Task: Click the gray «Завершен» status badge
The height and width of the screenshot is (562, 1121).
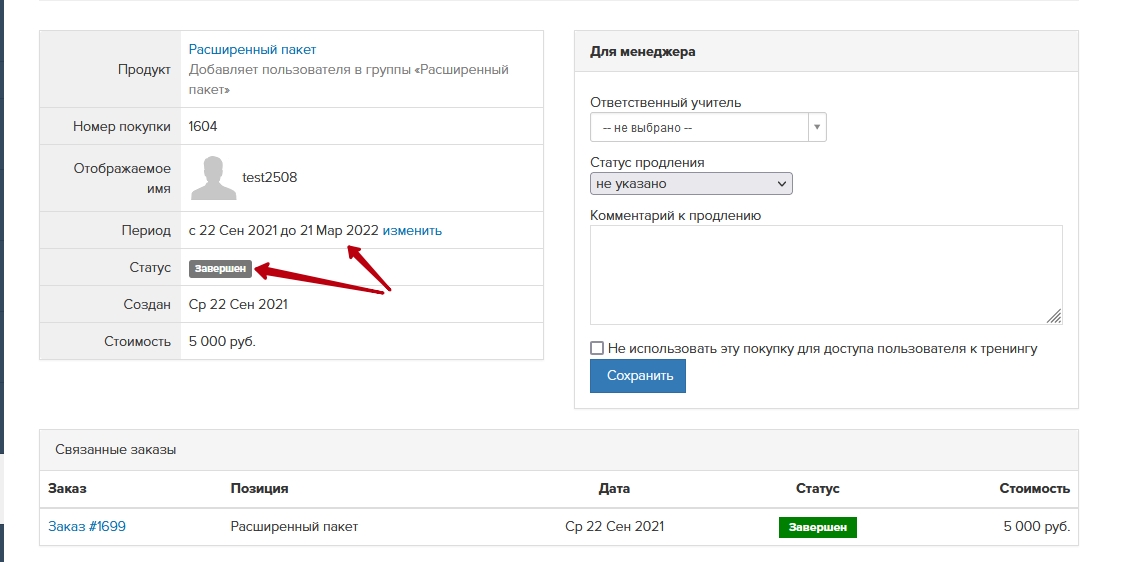Action: (x=220, y=269)
